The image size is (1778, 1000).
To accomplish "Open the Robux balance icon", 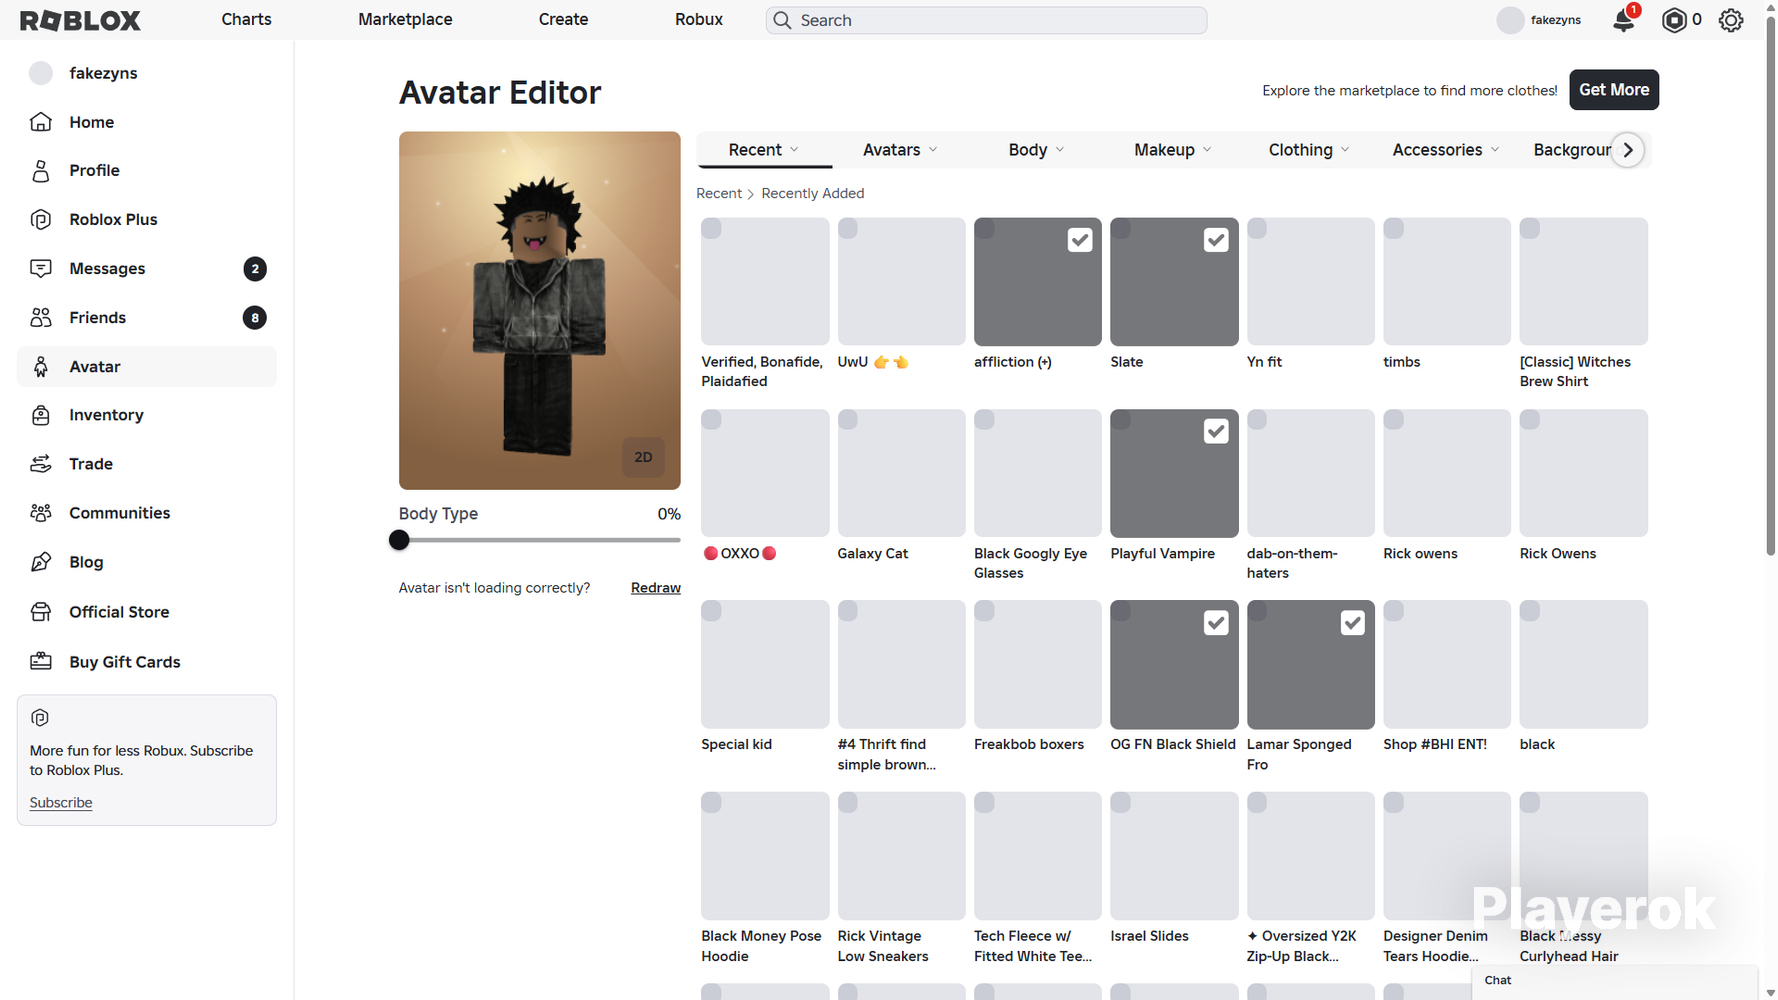I will (x=1673, y=20).
